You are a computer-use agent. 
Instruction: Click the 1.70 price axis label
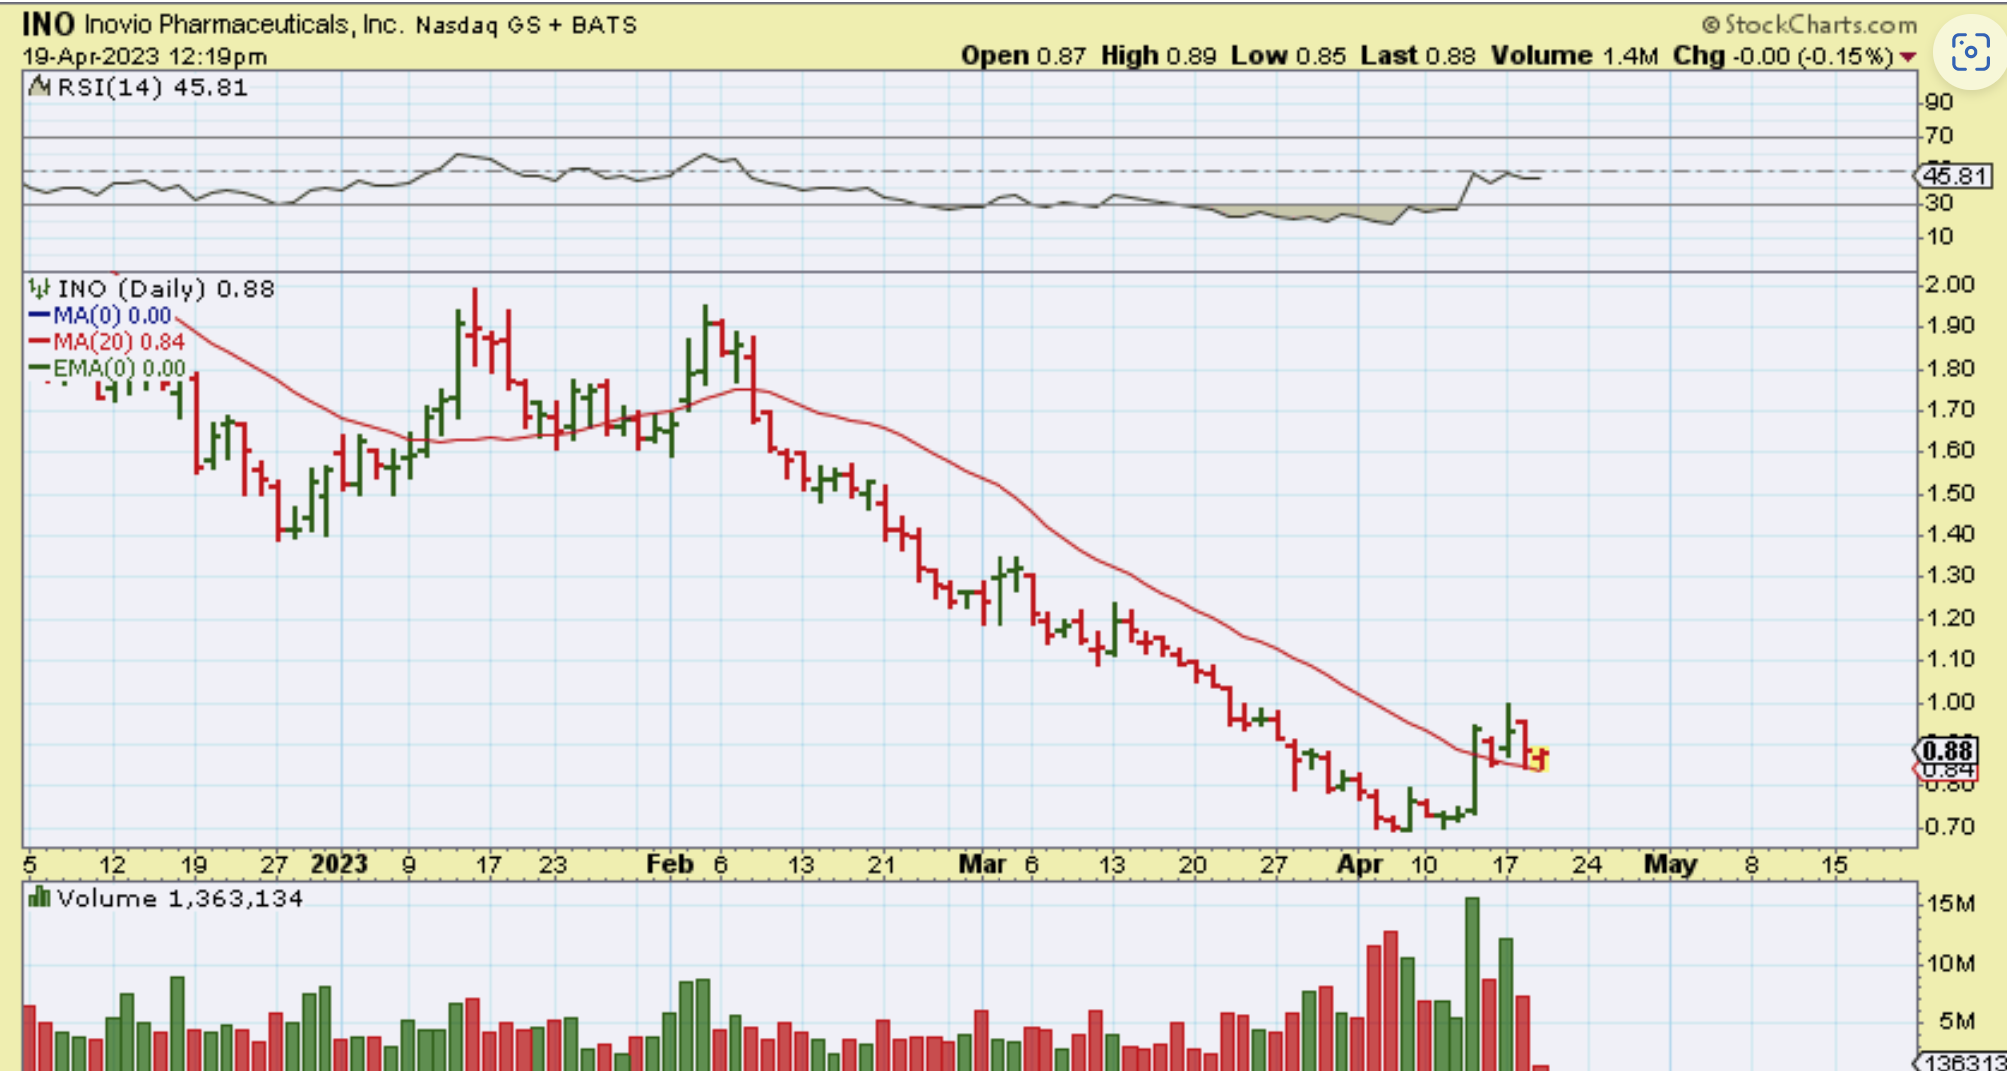1949,409
